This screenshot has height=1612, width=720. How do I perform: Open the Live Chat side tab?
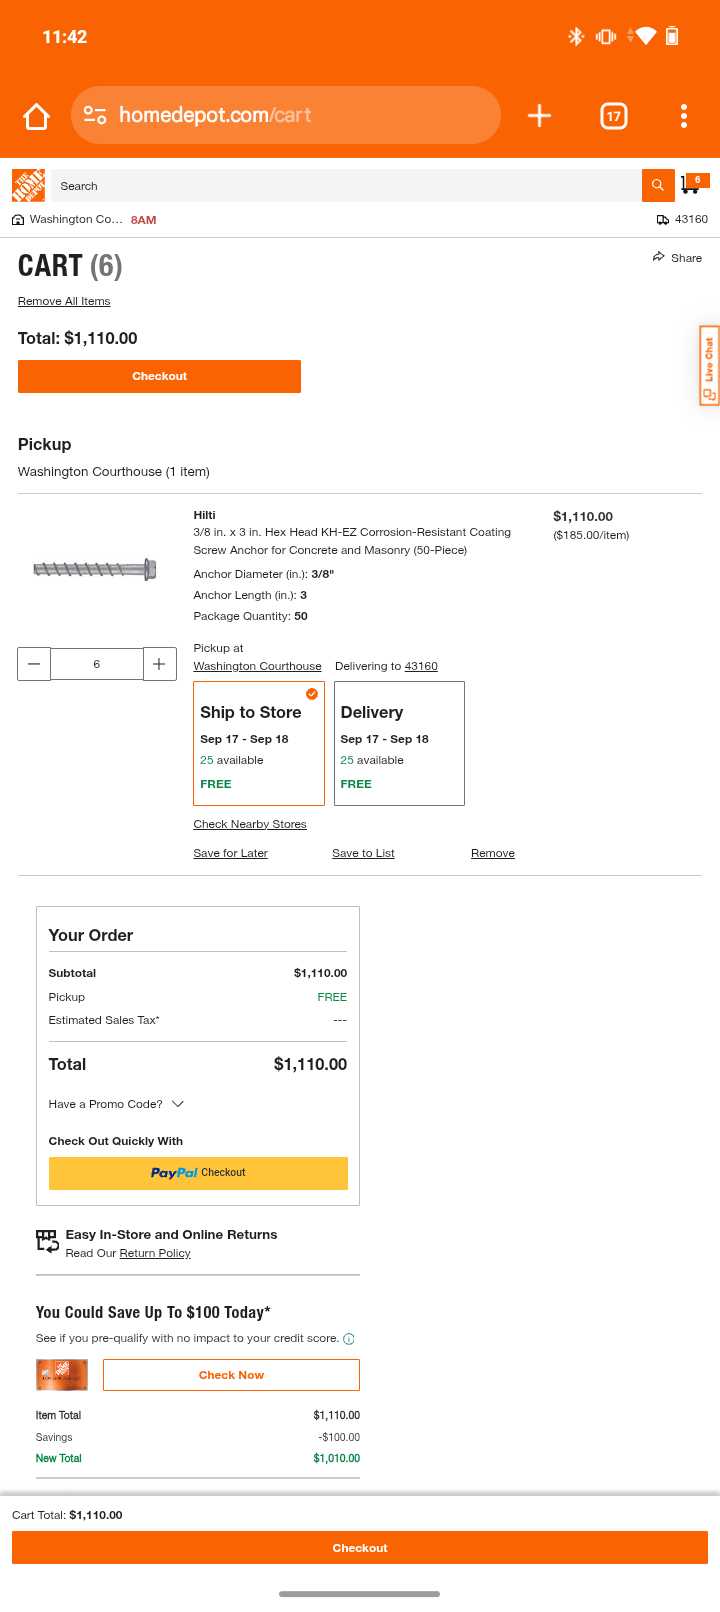(x=709, y=366)
